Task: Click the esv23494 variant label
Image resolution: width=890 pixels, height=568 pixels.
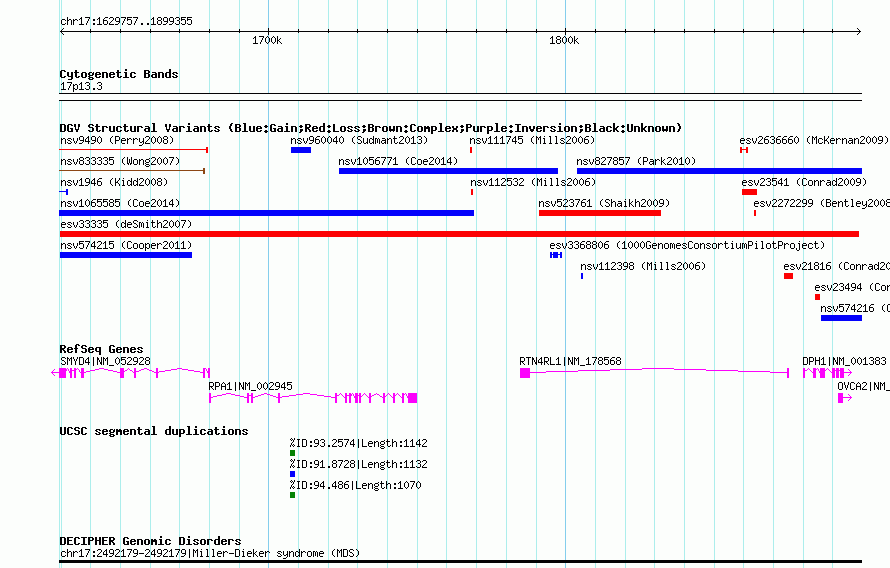Action: [x=851, y=287]
